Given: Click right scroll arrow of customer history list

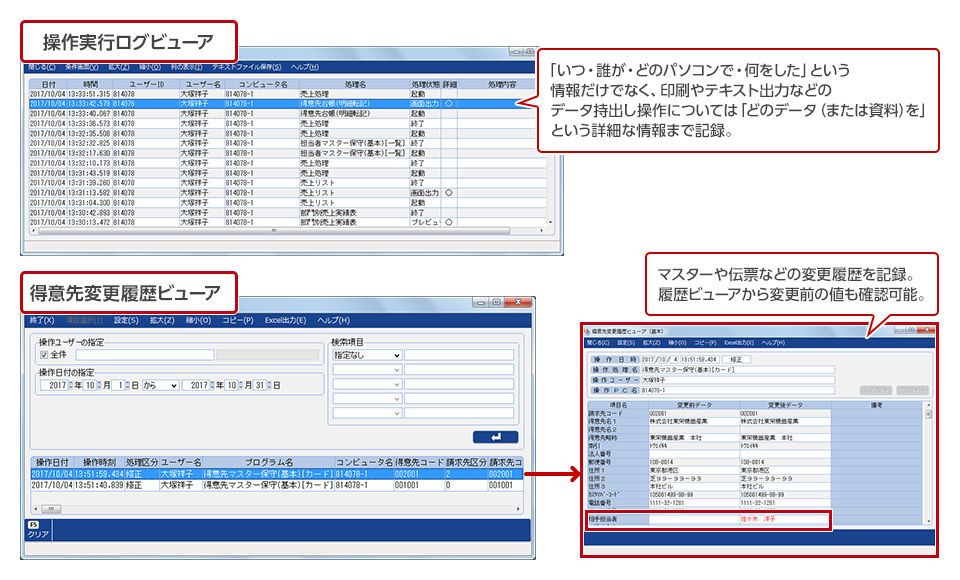Looking at the screenshot, I should (518, 508).
